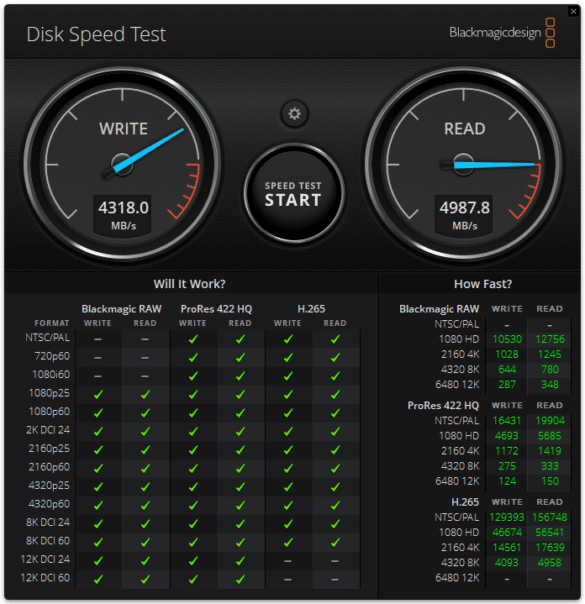Click ProRes write checkmark for NTSC/PAL row

click(193, 339)
